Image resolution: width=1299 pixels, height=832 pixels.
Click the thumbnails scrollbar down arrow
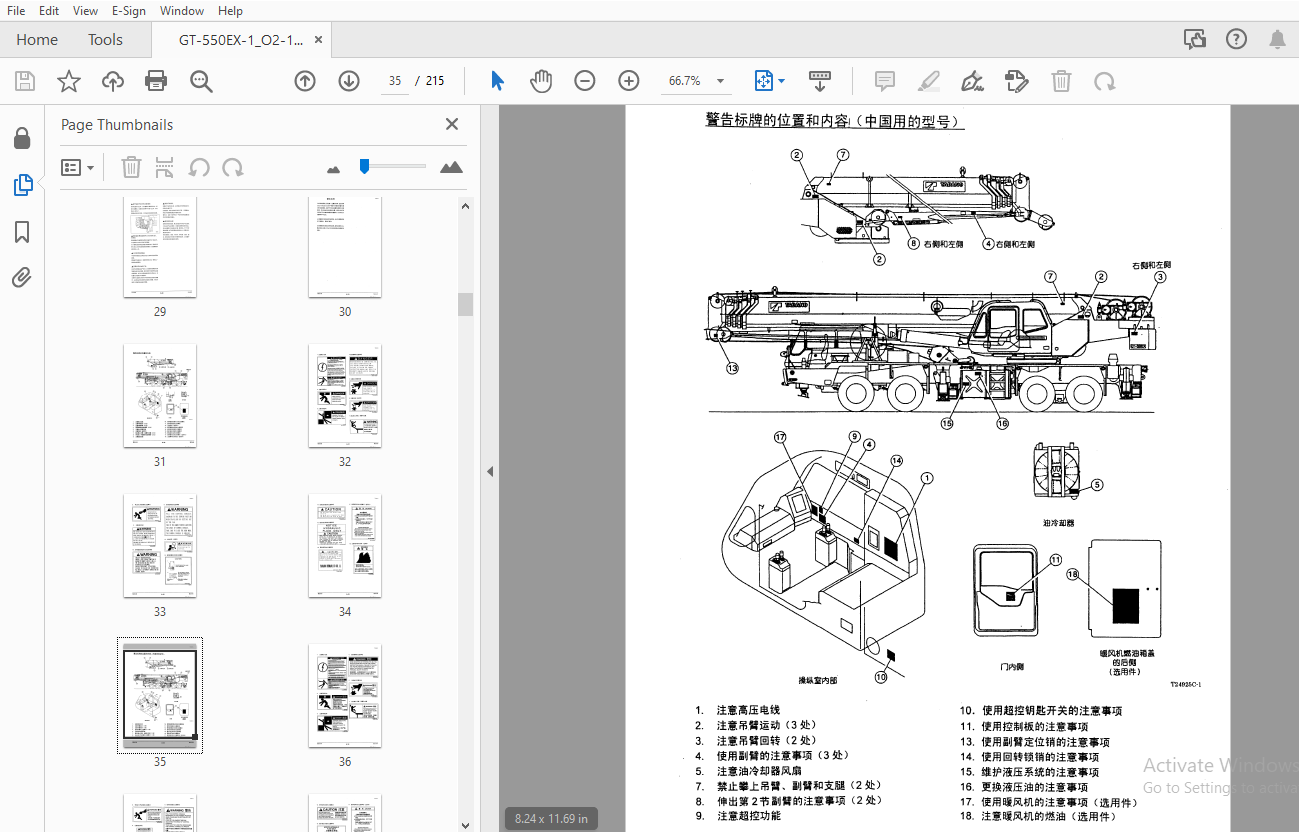pyautogui.click(x=465, y=824)
